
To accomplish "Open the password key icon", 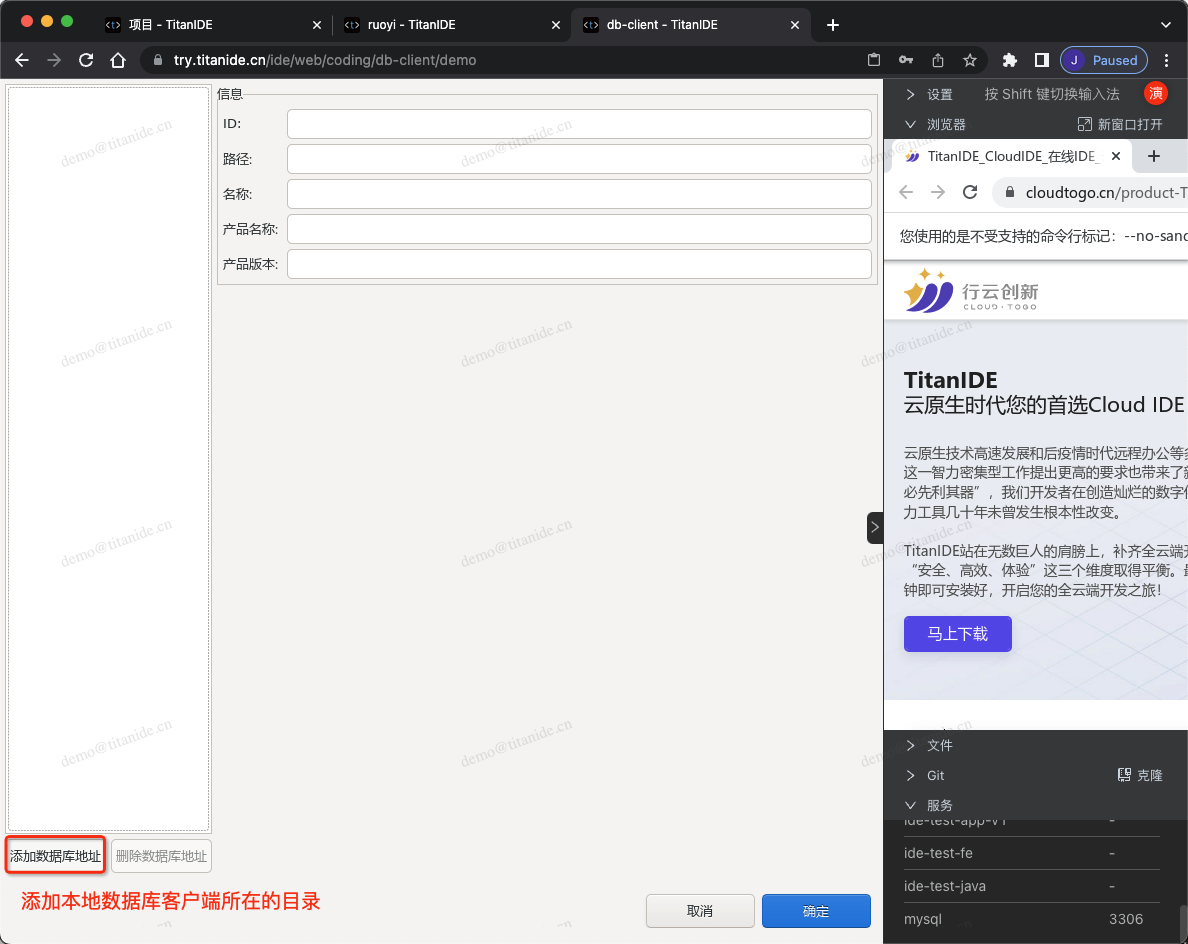I will pyautogui.click(x=905, y=60).
